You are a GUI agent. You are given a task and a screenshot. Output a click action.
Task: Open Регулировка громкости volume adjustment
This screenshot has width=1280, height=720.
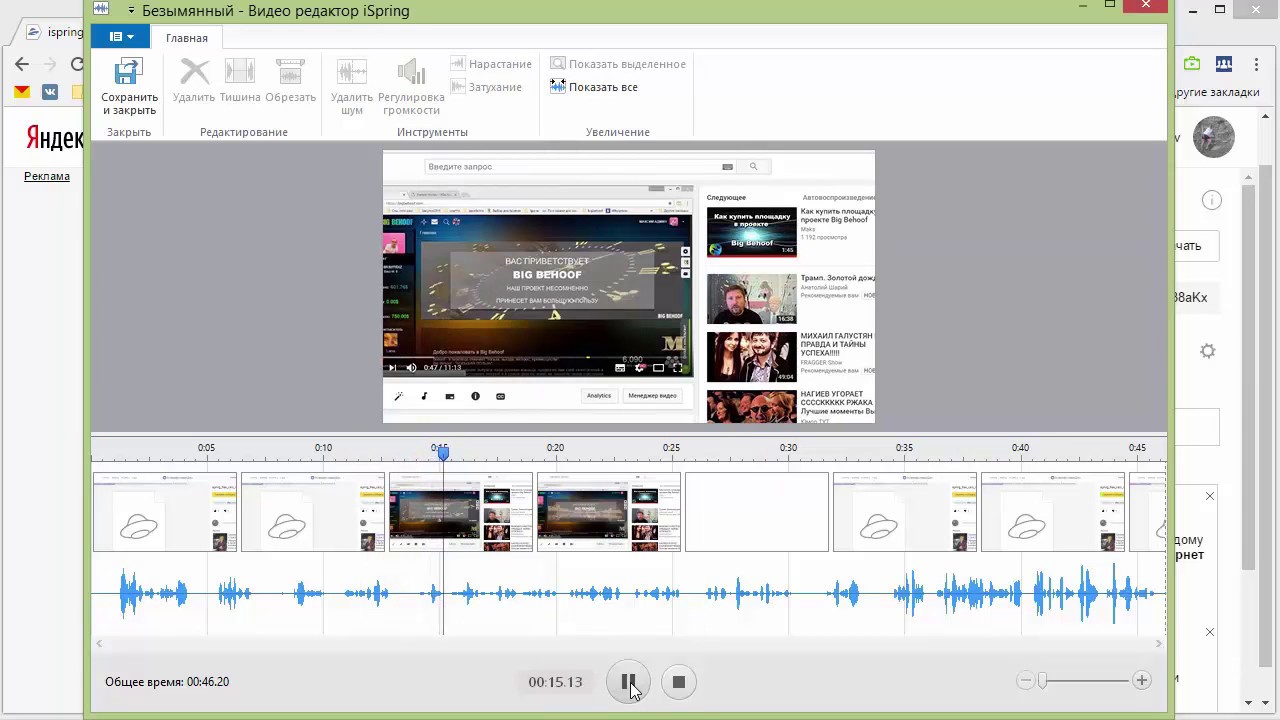413,87
